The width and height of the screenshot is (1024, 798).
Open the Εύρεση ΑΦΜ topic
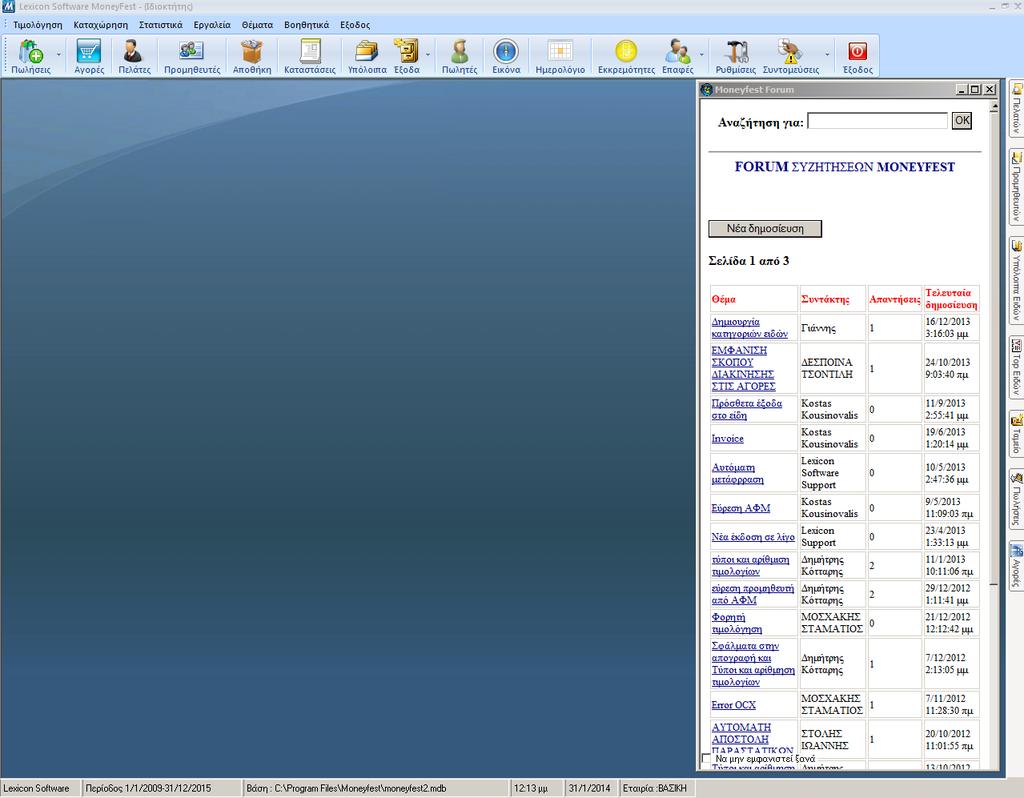click(741, 508)
